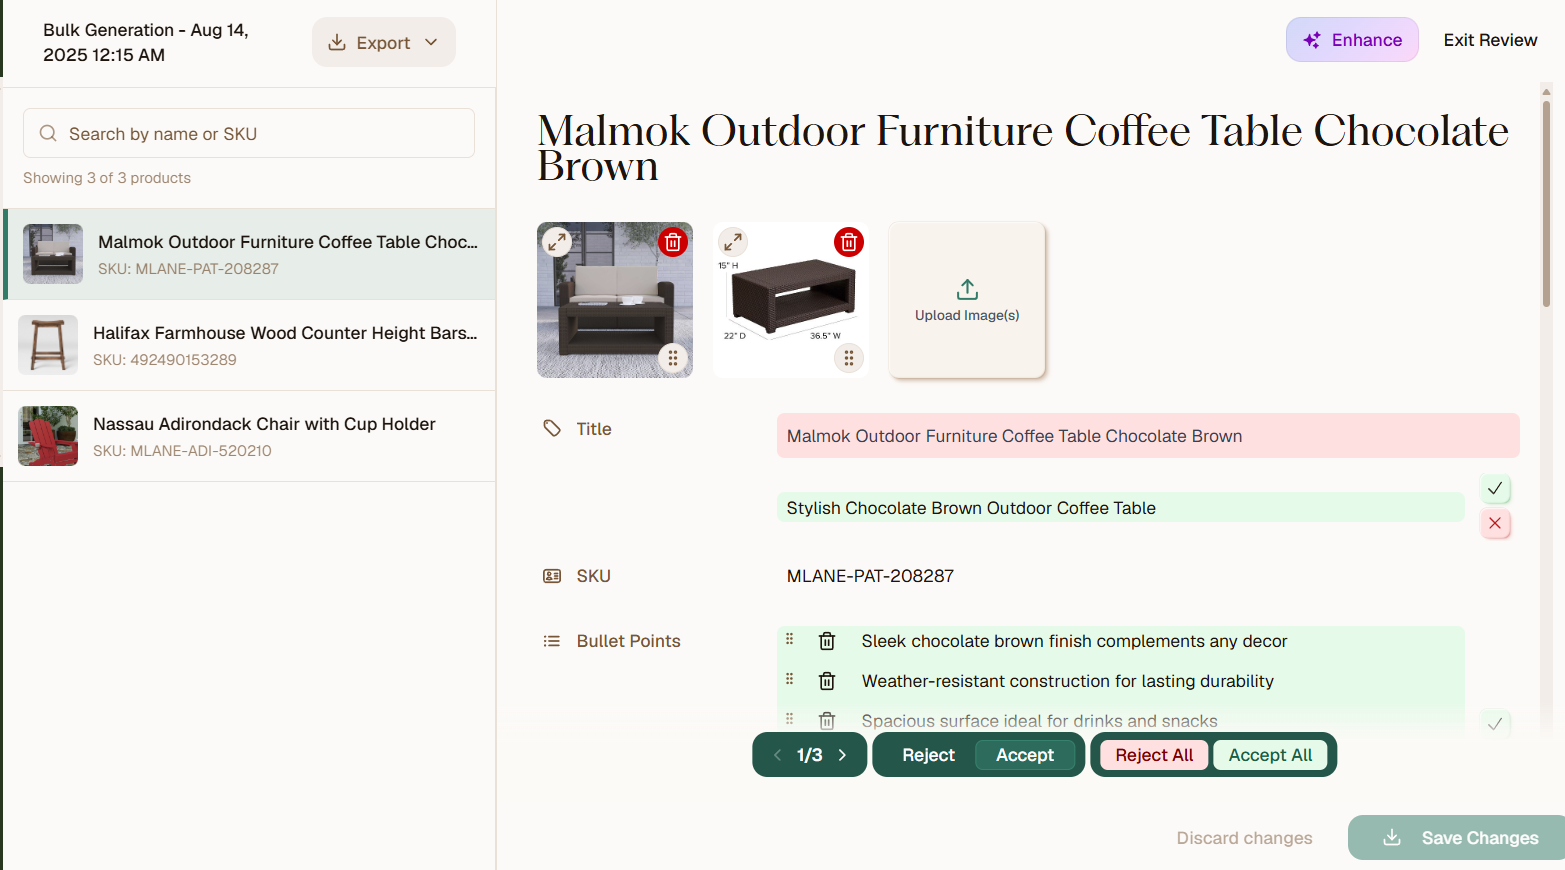Click 'Showing 3 of 3 products' text
Screen dimensions: 1565x870
point(107,178)
